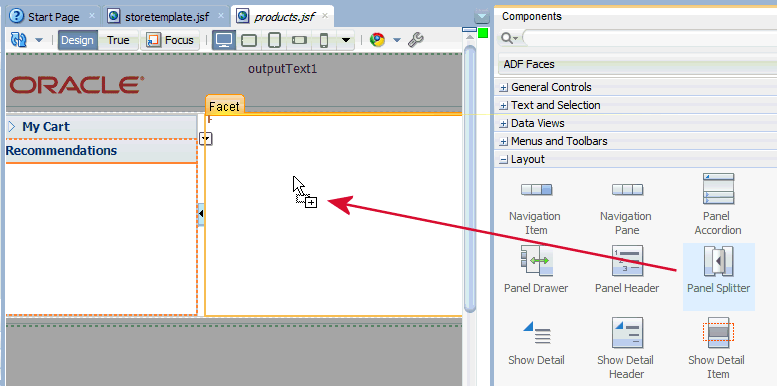
Task: Expand the Text and Selection section
Action: pos(504,106)
